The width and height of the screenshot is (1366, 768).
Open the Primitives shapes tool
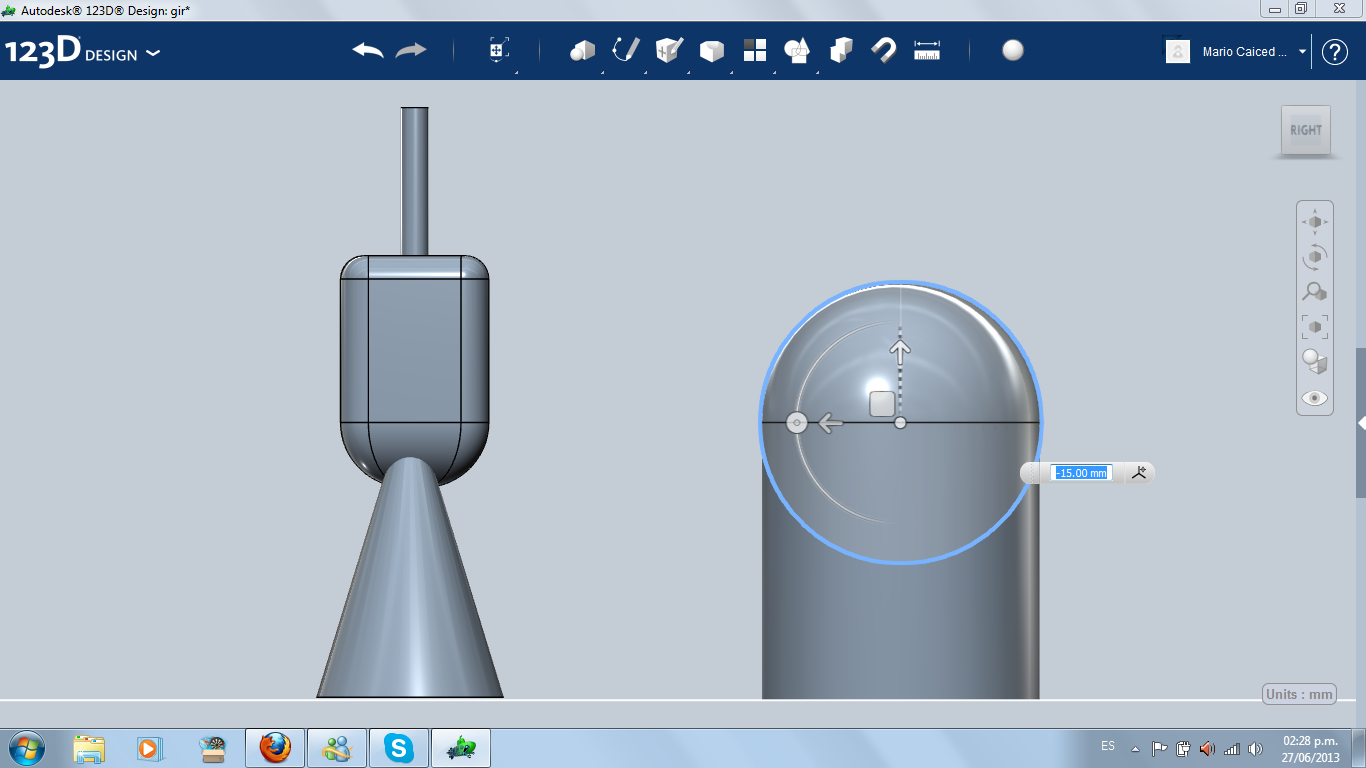pos(582,51)
